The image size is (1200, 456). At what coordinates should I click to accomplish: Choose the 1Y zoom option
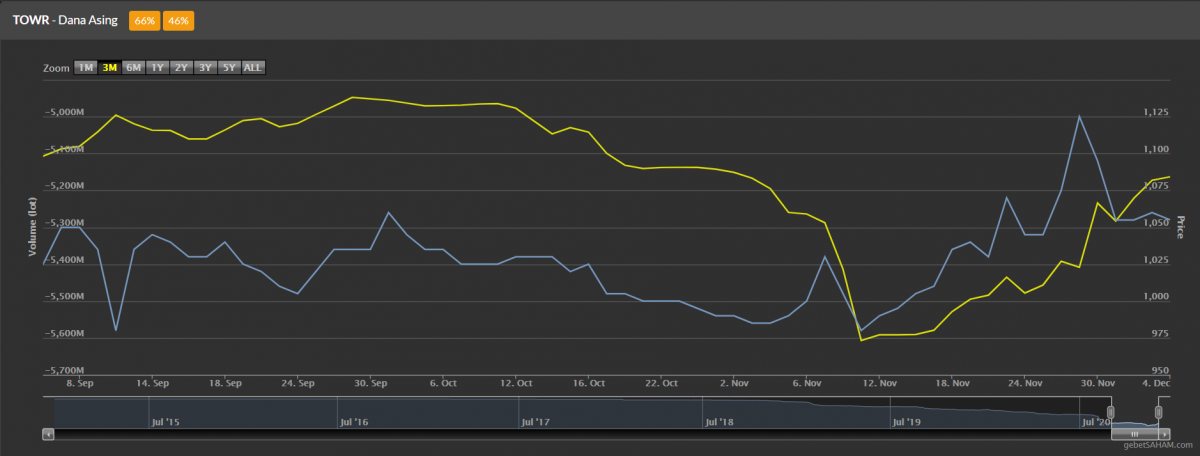coord(157,68)
